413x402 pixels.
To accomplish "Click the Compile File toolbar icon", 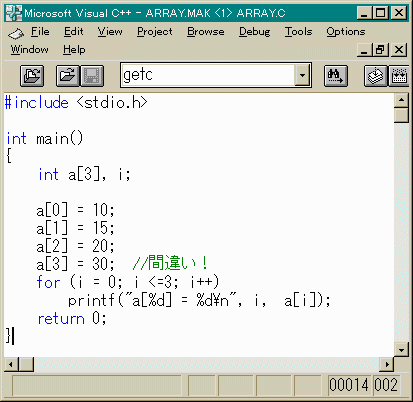I will point(376,76).
